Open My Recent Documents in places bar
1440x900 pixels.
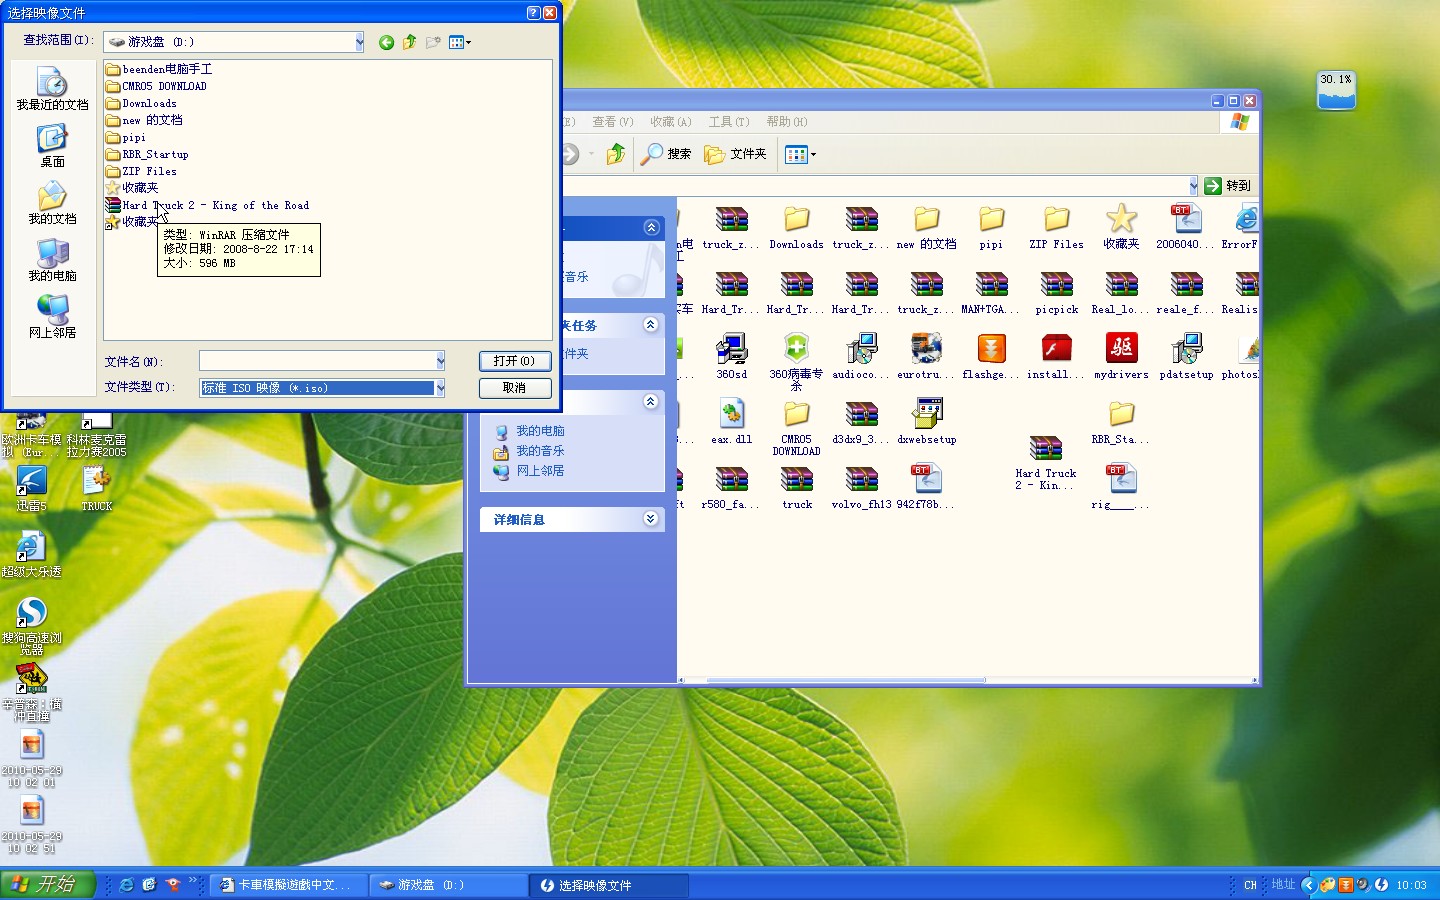tap(52, 88)
